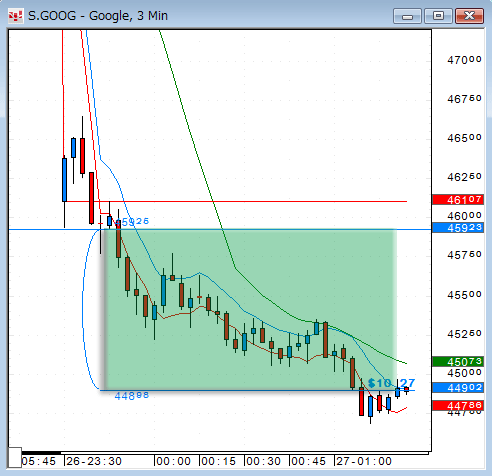Click the $10.27 profit label
Screen dimensions: 492x476
tap(391, 383)
